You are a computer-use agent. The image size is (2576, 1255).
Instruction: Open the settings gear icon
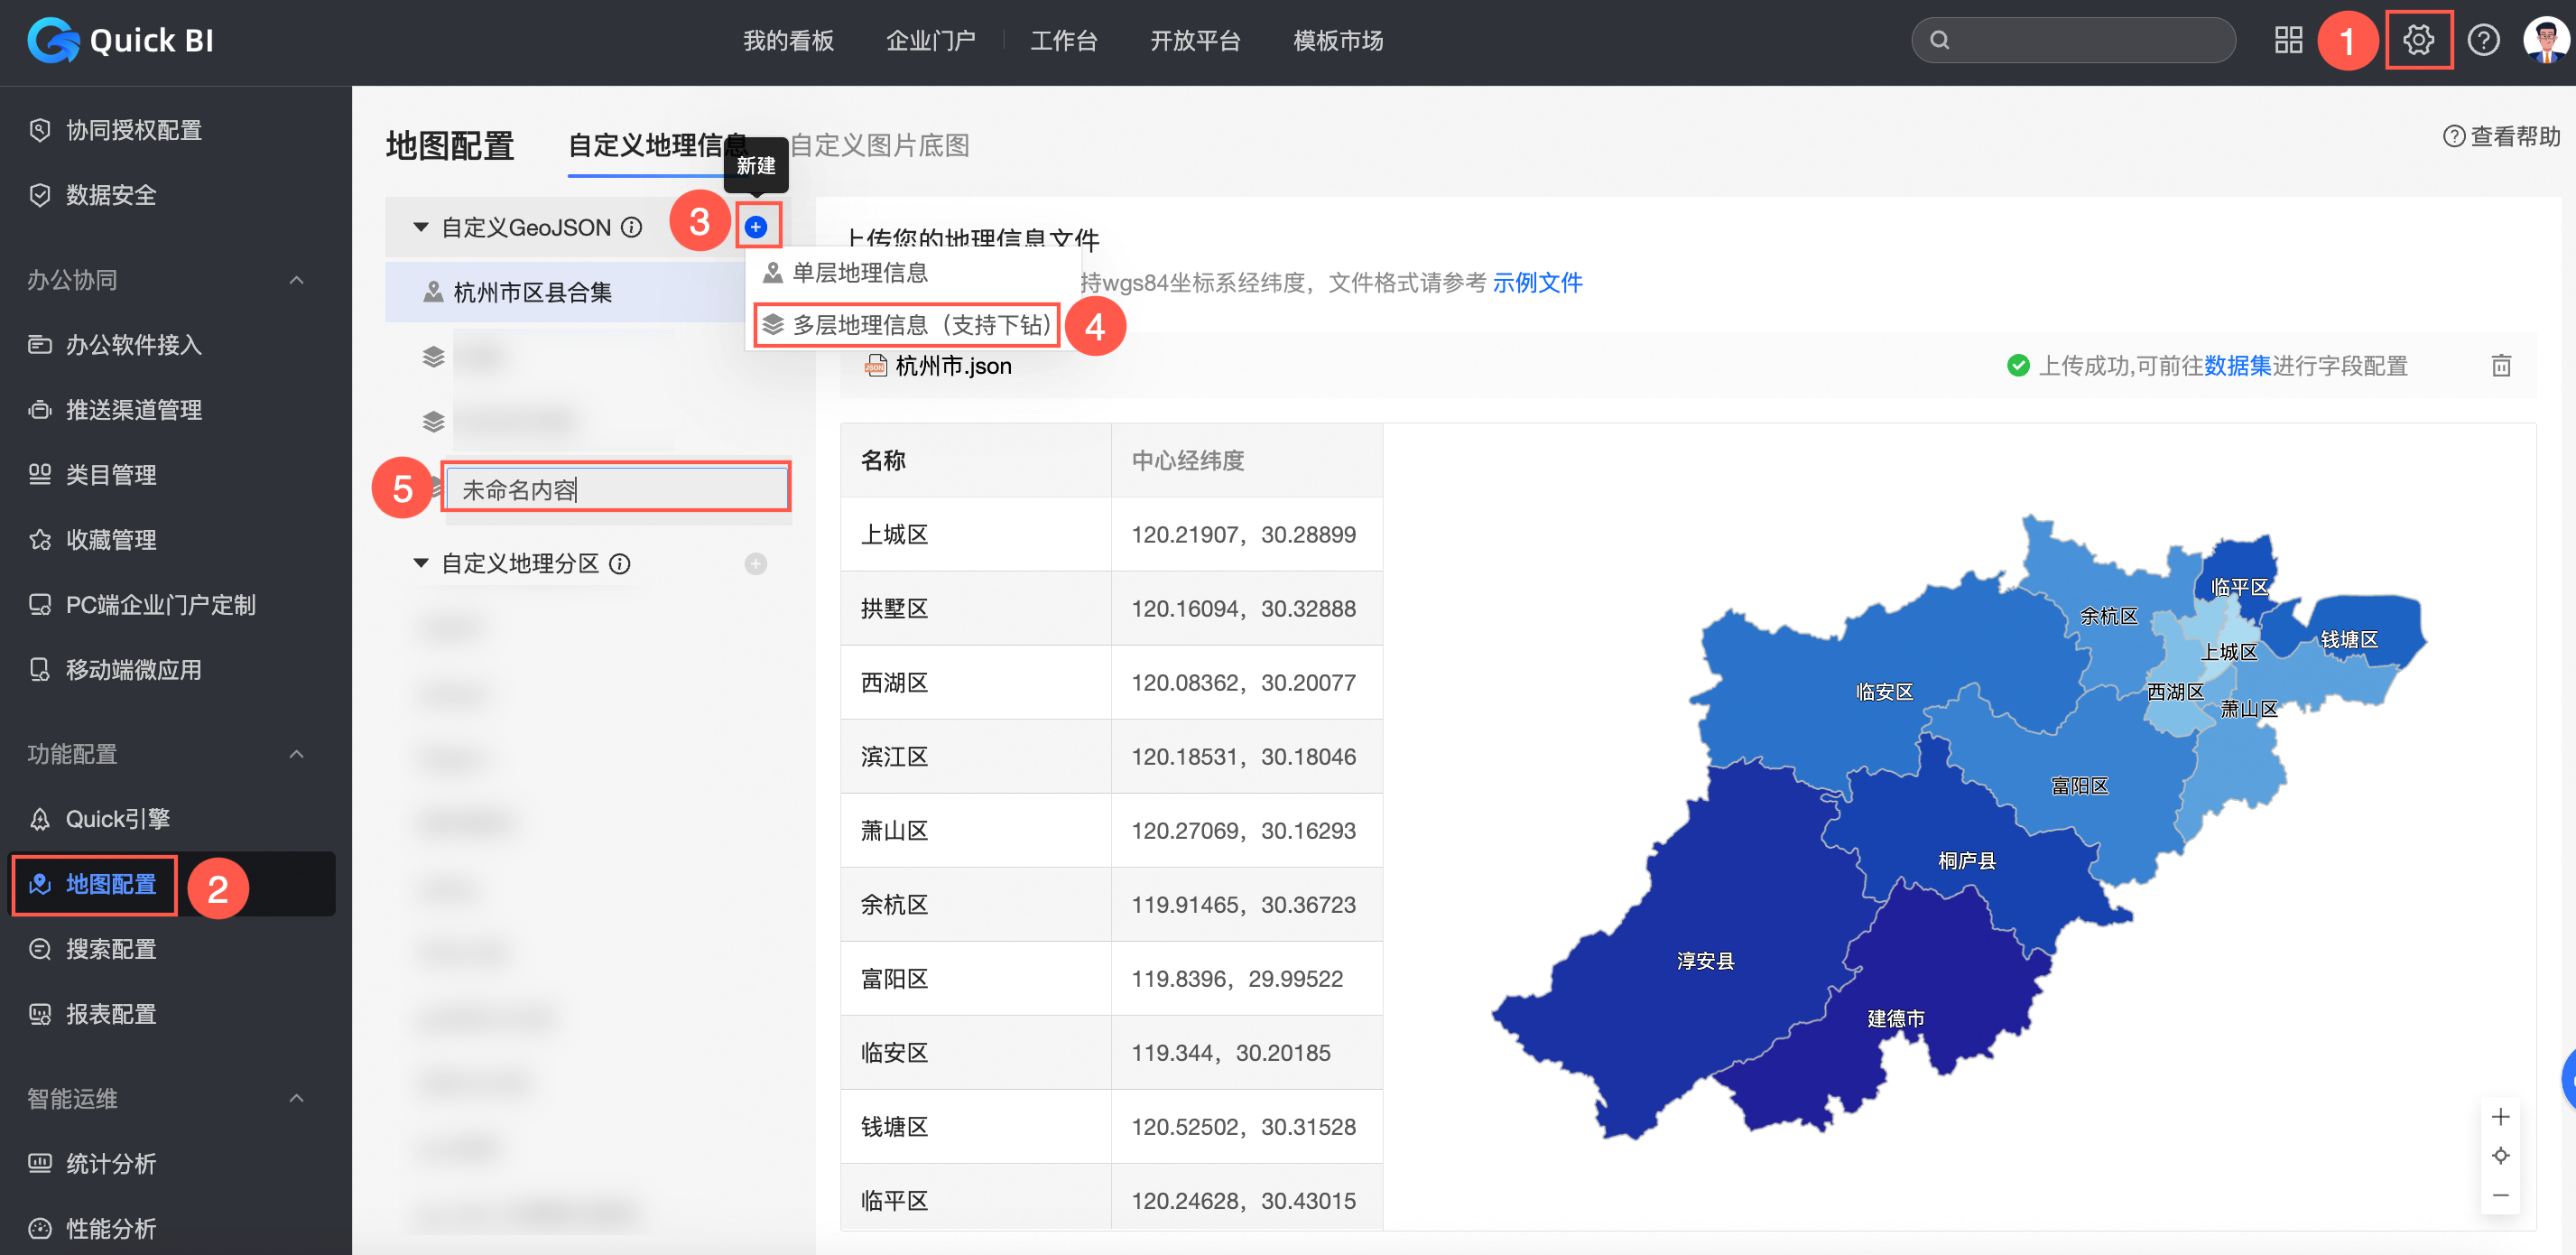click(x=2417, y=41)
